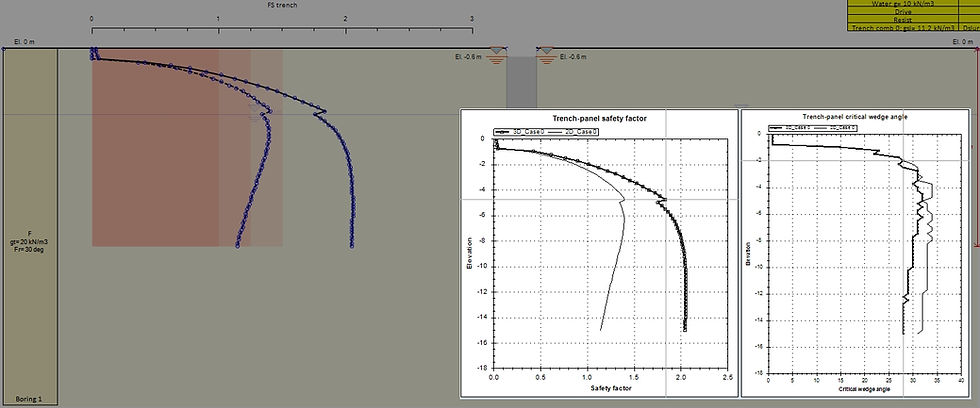Click the 'El. 0 m' label at top right
Image resolution: width=980 pixels, height=408 pixels.
tap(962, 41)
